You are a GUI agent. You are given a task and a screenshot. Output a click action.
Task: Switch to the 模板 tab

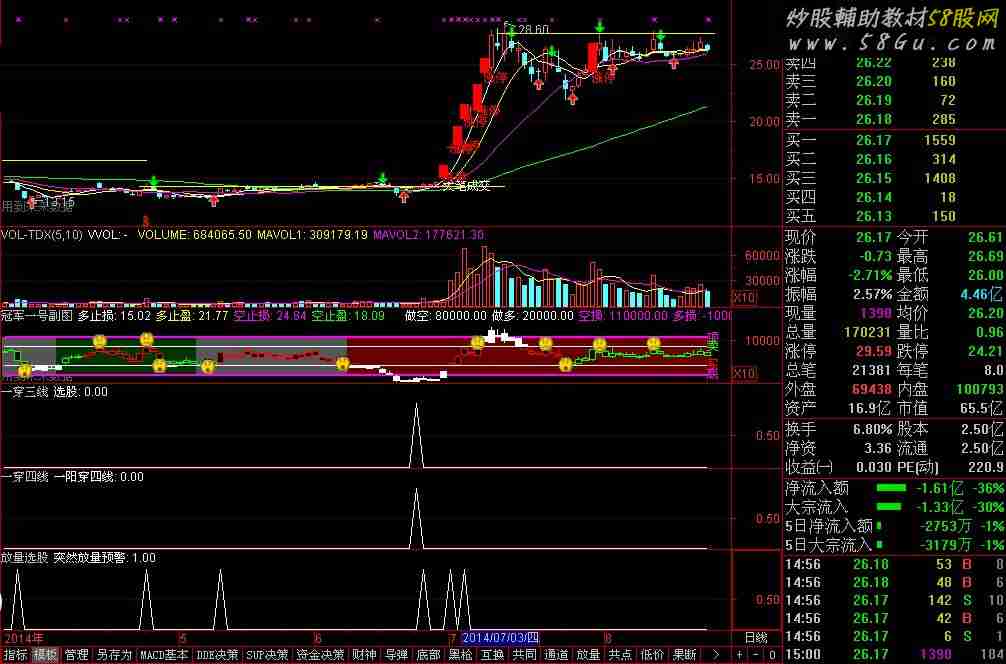[x=45, y=655]
